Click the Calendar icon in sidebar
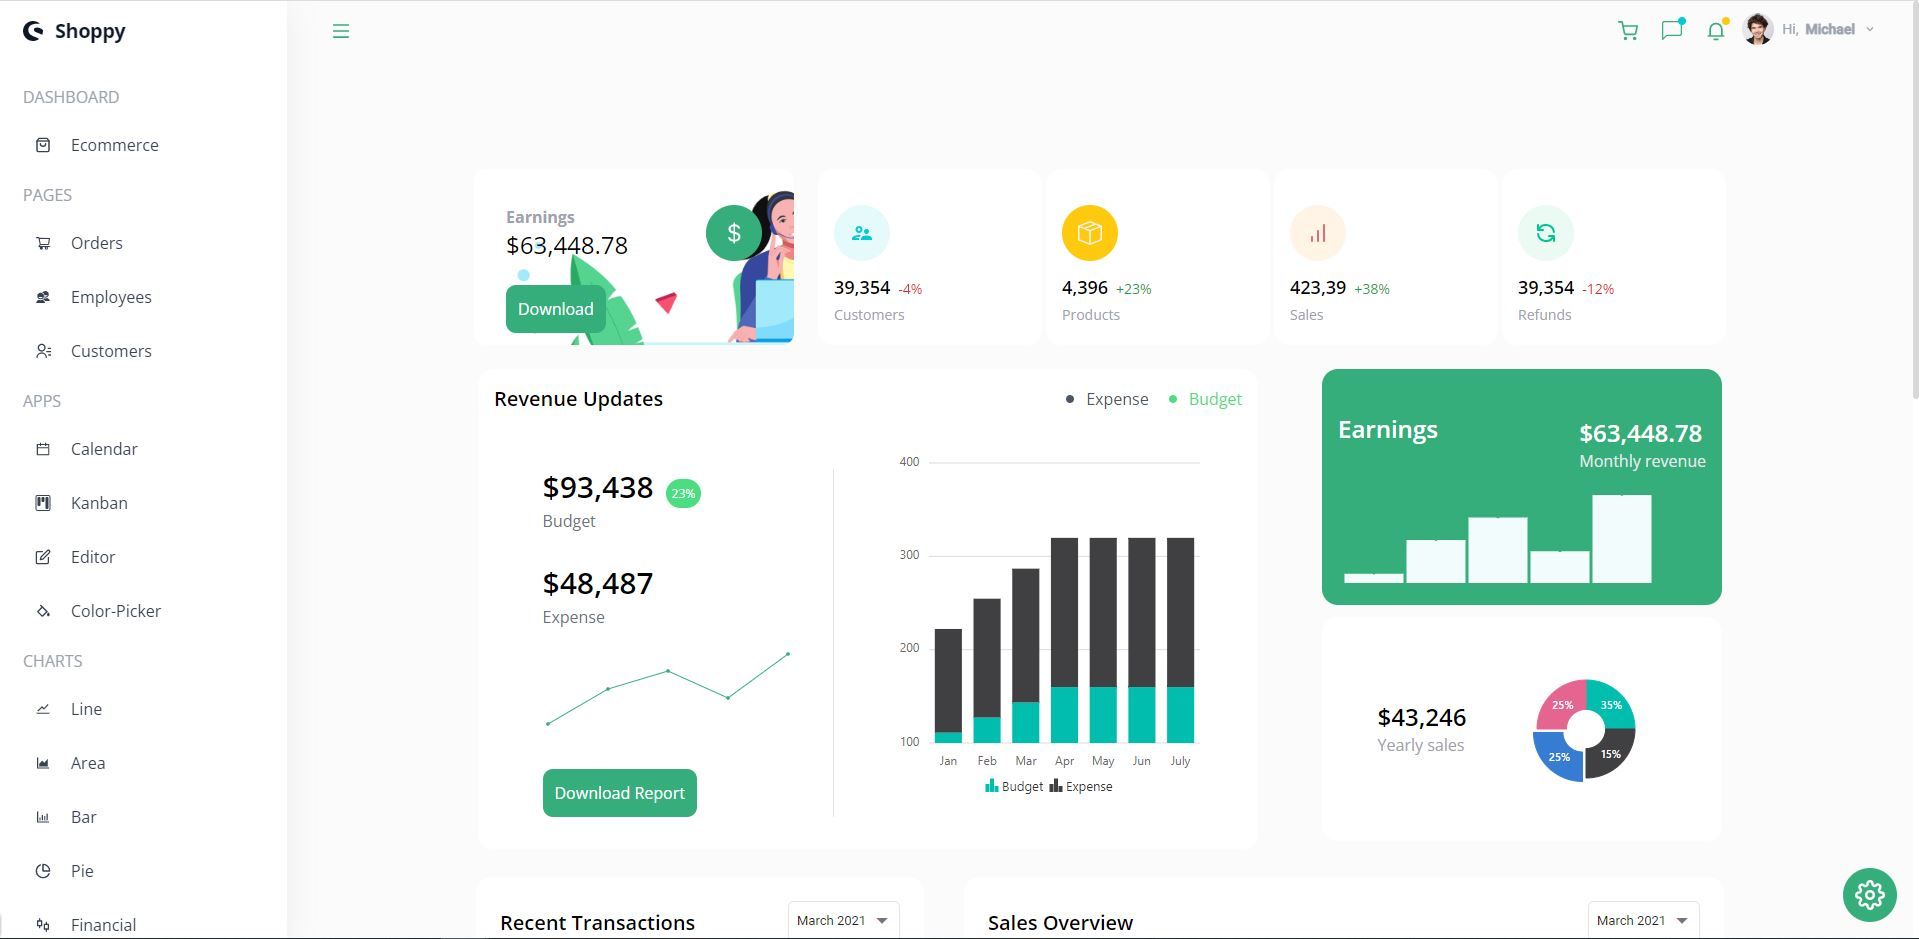The width and height of the screenshot is (1919, 939). [43, 449]
